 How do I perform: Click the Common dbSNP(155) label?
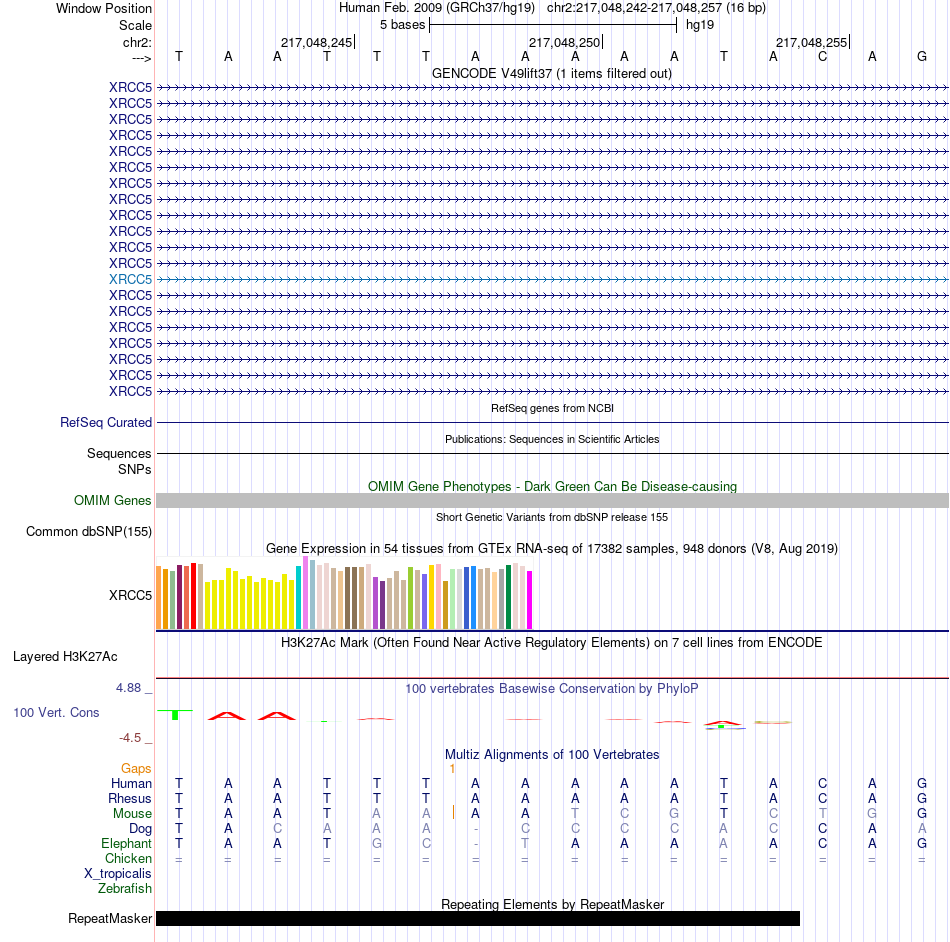click(88, 531)
